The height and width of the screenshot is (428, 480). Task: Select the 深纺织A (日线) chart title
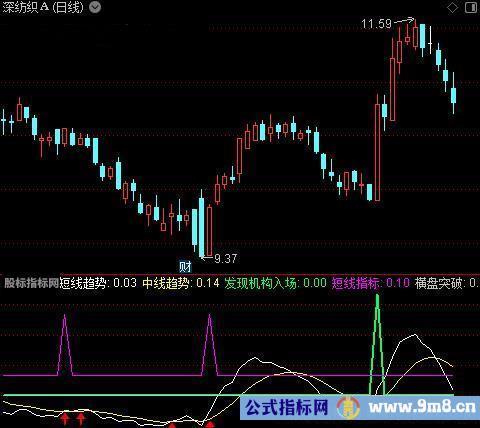[x=43, y=7]
